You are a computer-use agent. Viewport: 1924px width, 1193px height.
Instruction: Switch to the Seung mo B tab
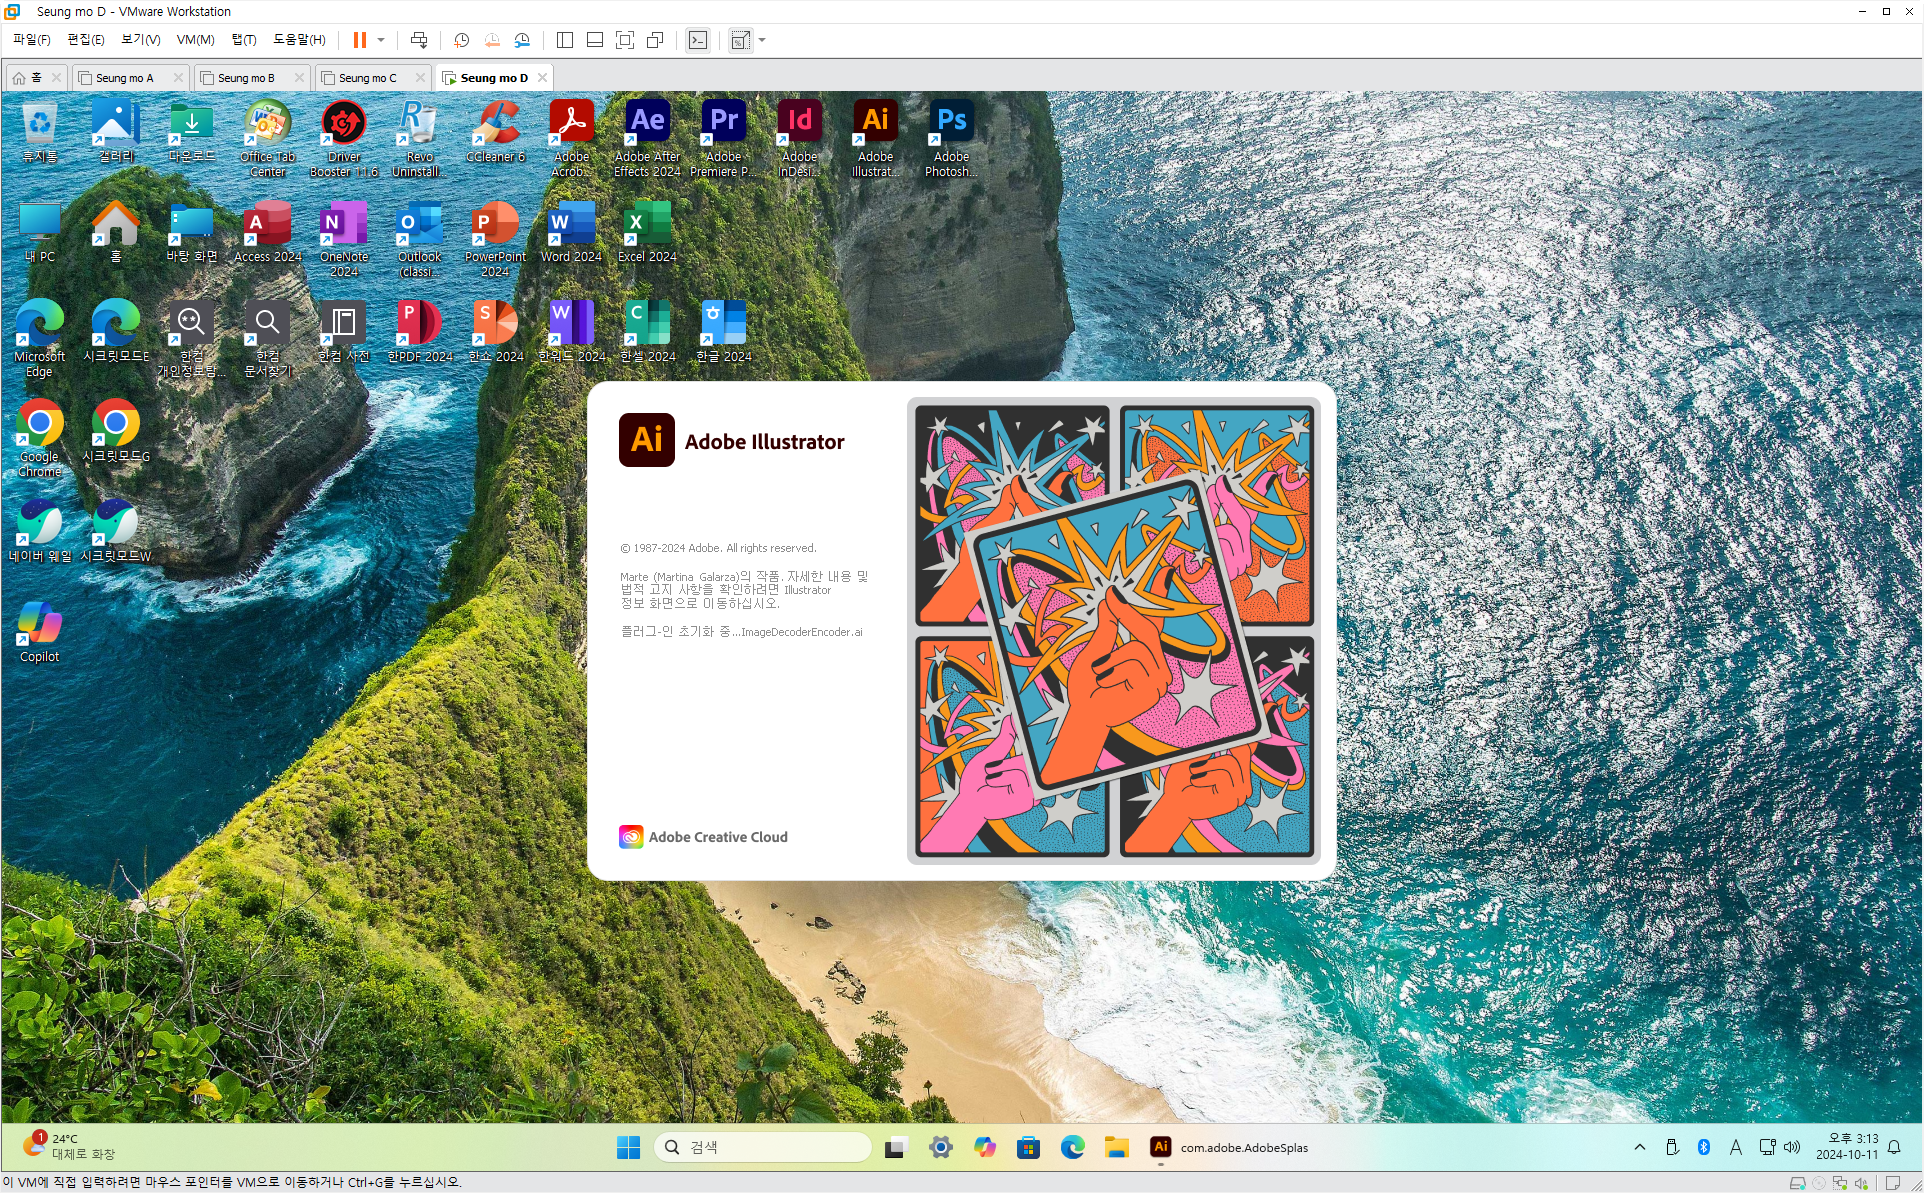click(246, 78)
